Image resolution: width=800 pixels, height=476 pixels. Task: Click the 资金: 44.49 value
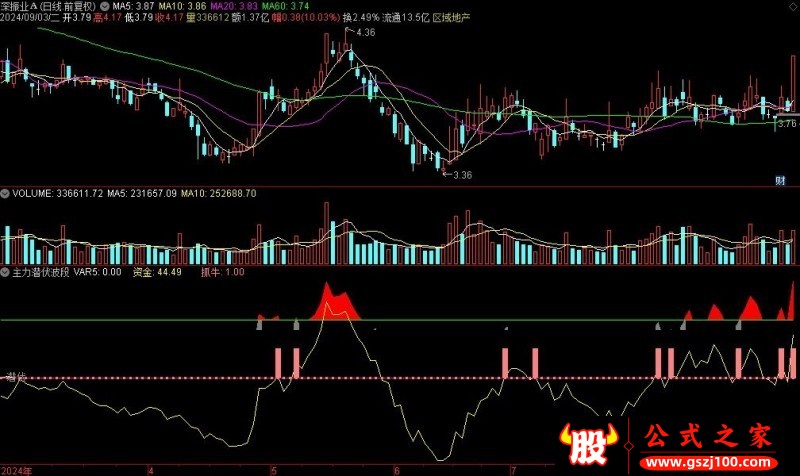click(157, 272)
